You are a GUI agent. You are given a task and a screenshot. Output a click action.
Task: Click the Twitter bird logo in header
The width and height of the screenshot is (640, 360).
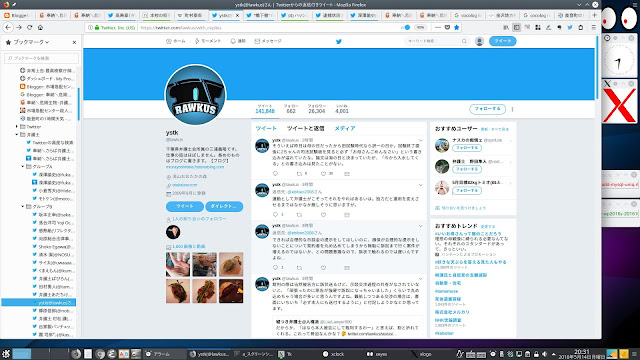[x=339, y=41]
